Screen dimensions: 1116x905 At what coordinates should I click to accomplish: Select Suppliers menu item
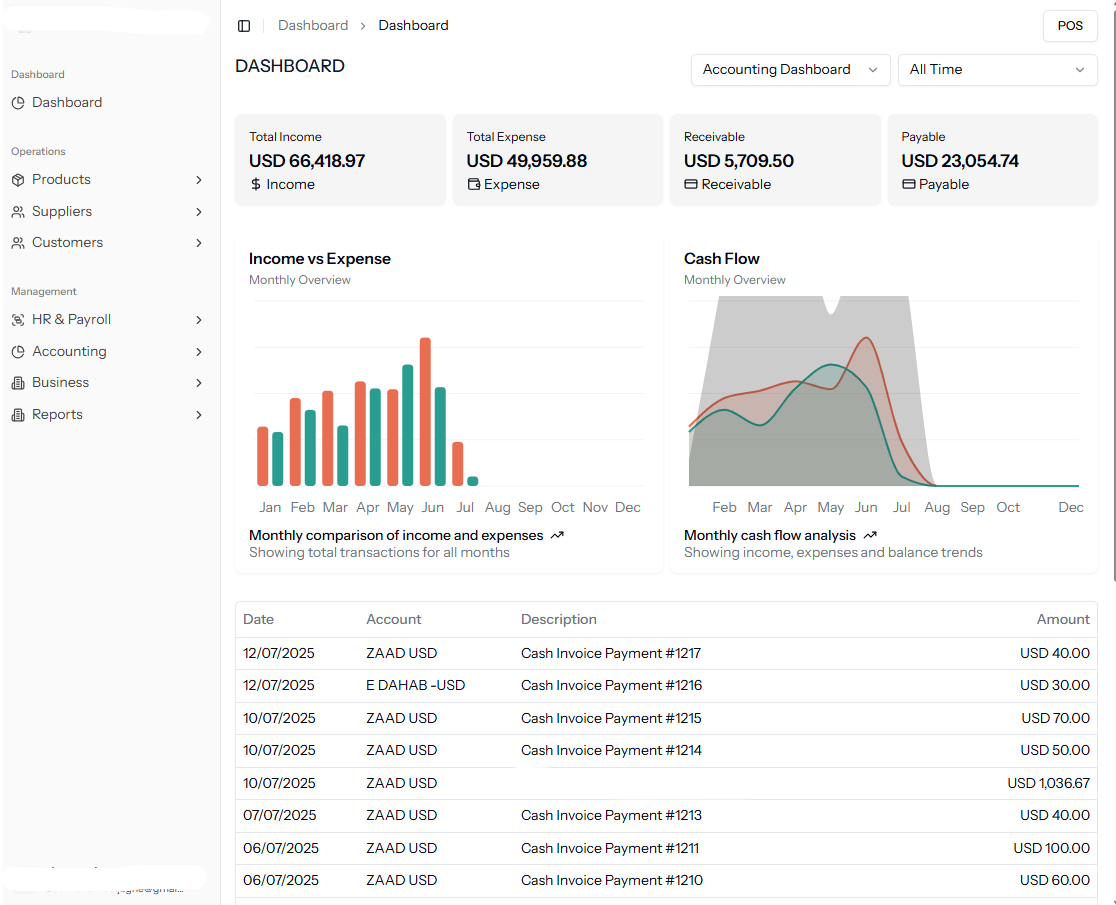tap(107, 211)
